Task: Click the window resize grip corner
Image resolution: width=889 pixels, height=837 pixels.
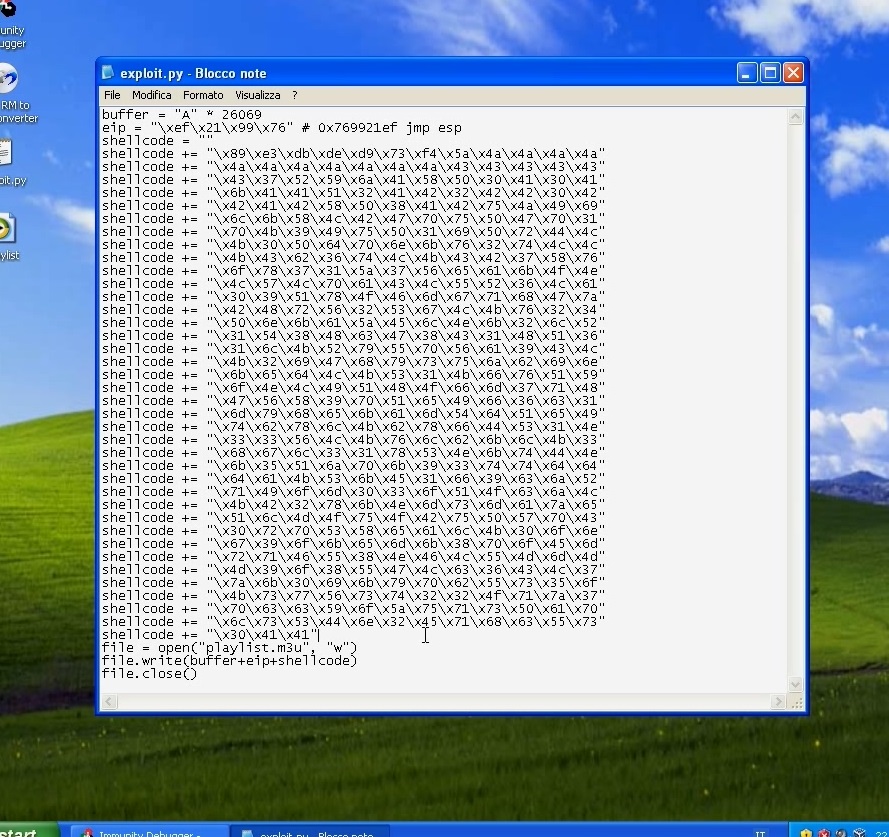Action: click(797, 703)
